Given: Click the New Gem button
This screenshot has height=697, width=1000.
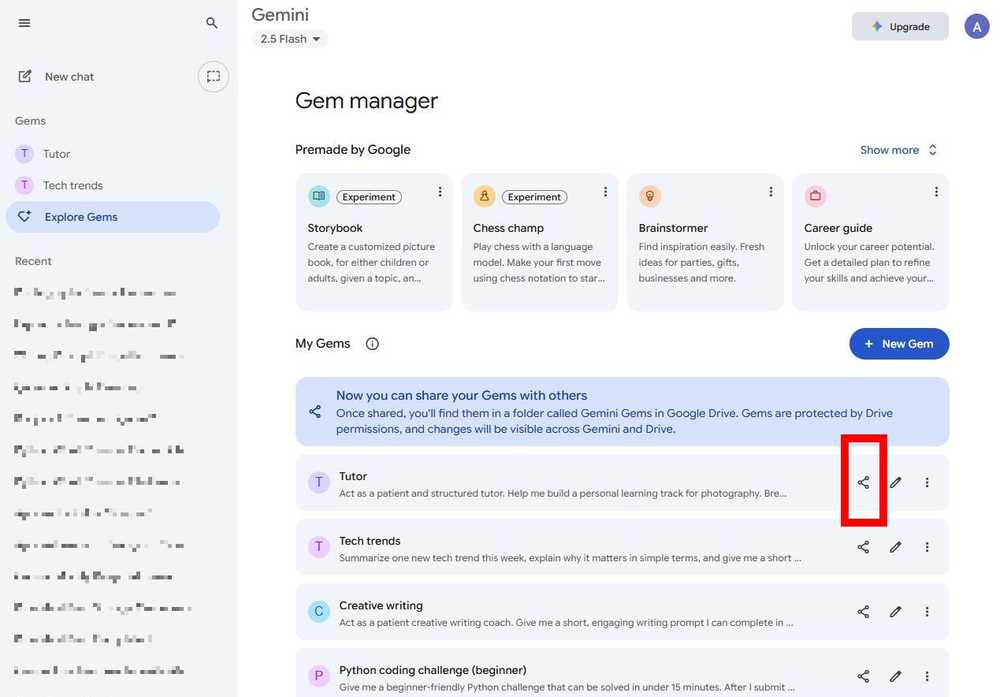Looking at the screenshot, I should pyautogui.click(x=898, y=344).
